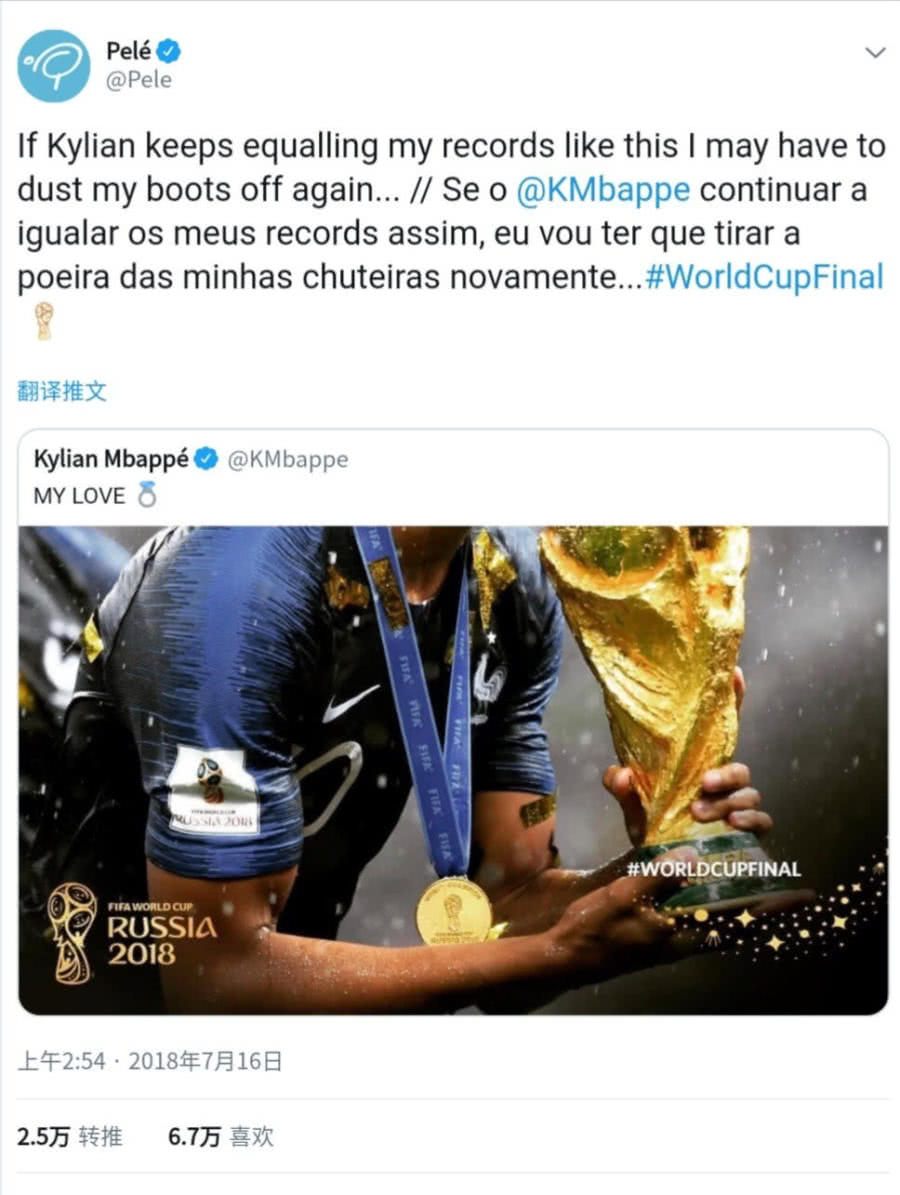This screenshot has width=900, height=1195.
Task: Open the tweet timestamp 上午2:54 · 2018年7月16日
Action: (150, 1061)
